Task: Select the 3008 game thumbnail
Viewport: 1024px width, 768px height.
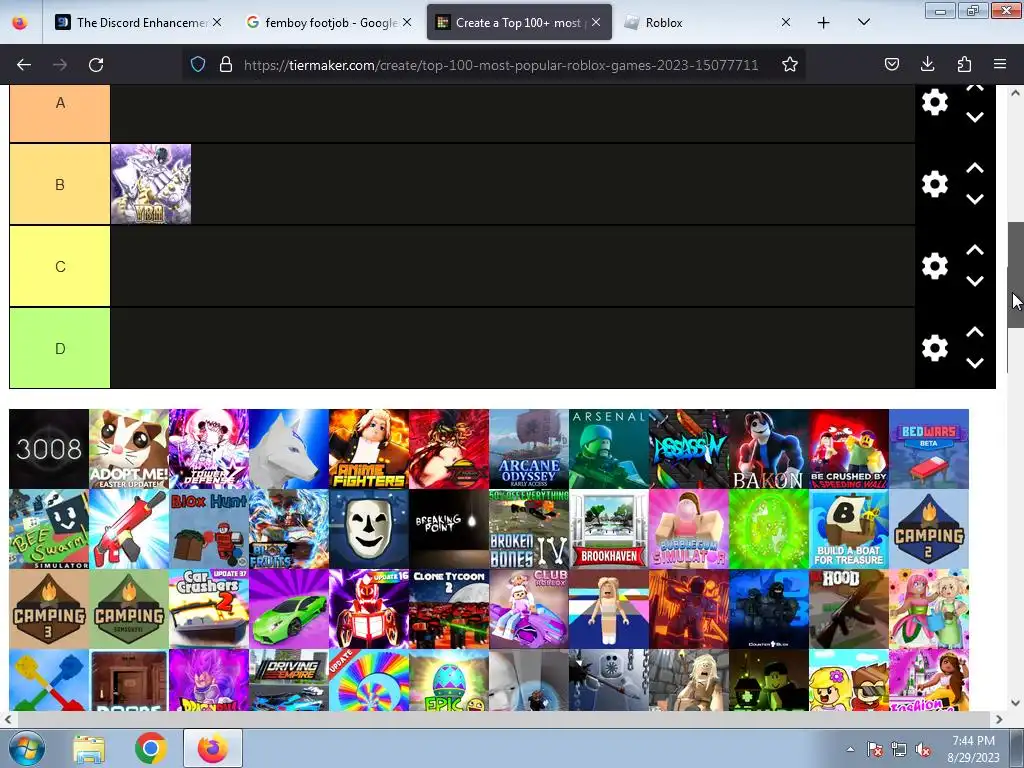Action: [x=49, y=449]
